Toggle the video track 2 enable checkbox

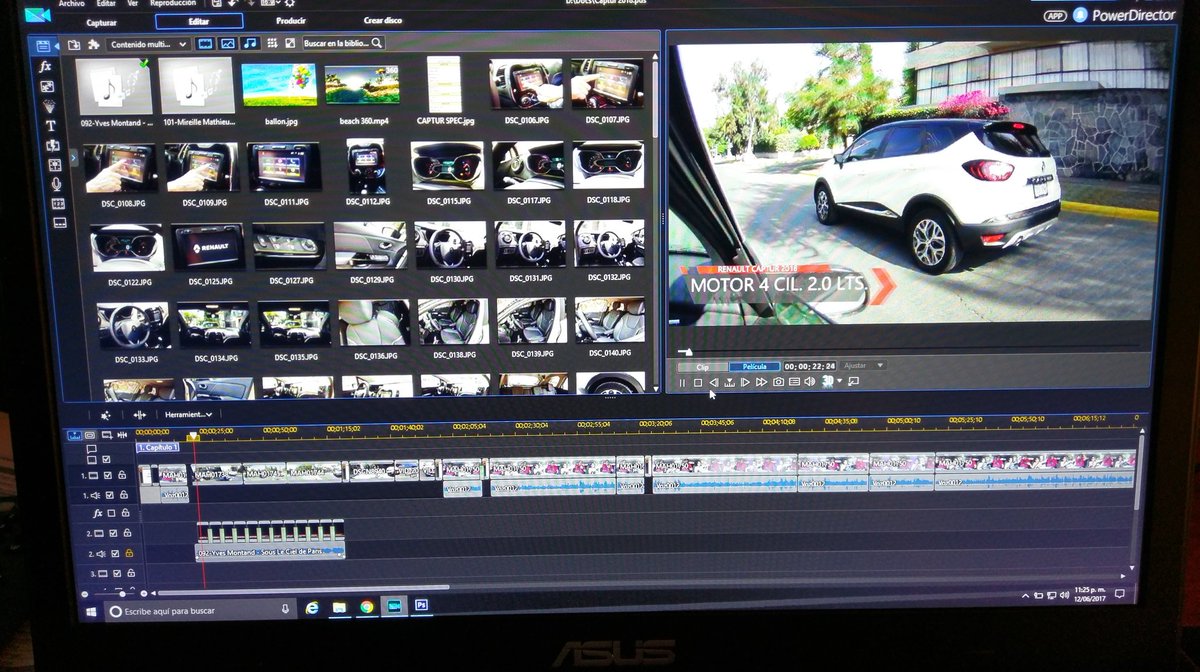(113, 533)
